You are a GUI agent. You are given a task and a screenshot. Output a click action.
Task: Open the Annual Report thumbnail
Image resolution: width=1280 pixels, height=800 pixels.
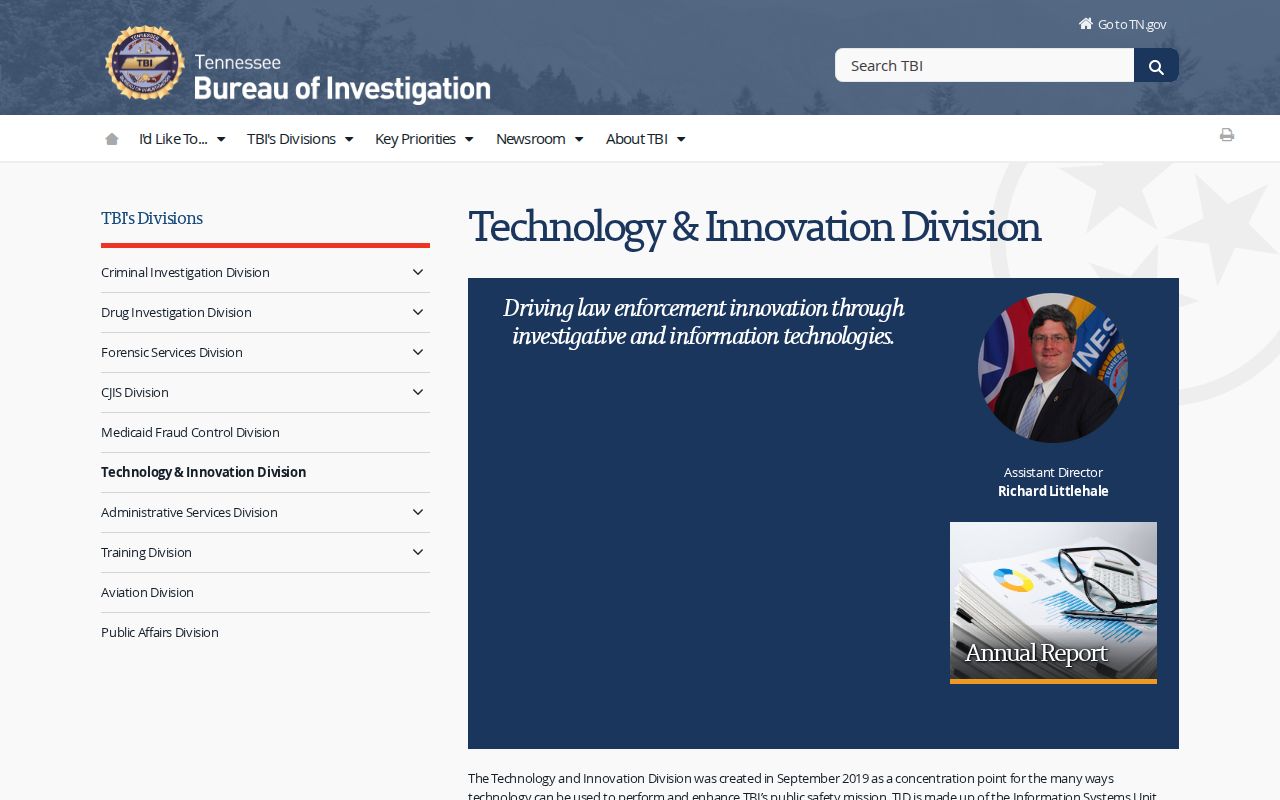click(x=1053, y=603)
